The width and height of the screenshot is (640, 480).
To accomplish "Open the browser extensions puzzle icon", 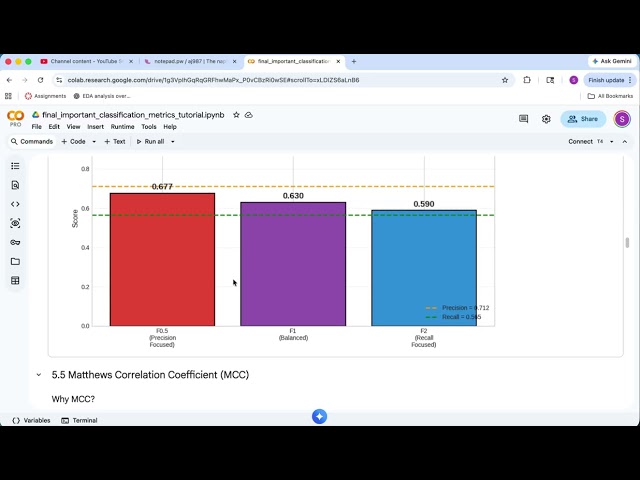I will coord(527,80).
